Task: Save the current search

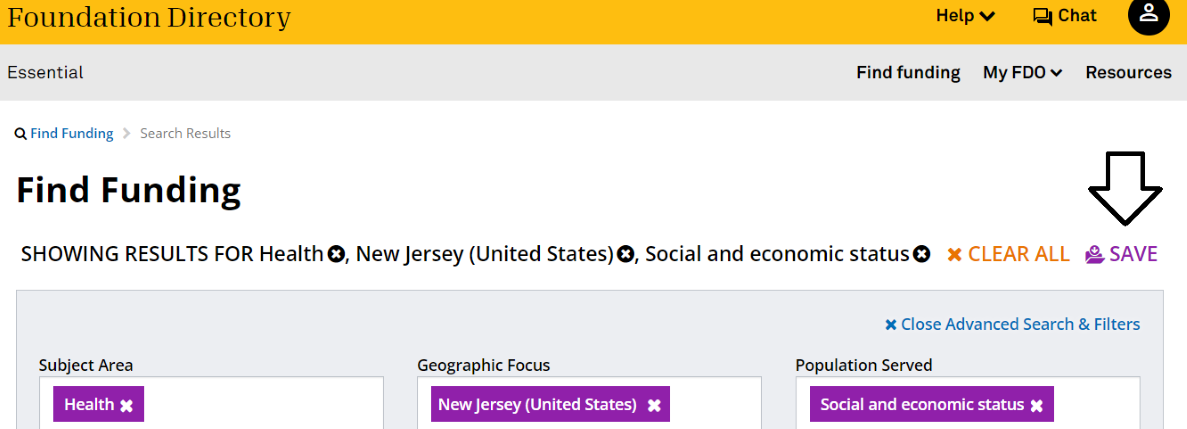Action: [x=1122, y=254]
